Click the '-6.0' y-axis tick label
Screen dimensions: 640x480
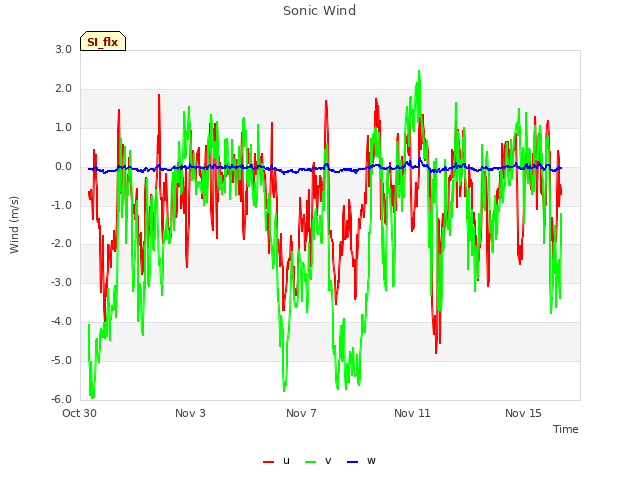point(62,399)
